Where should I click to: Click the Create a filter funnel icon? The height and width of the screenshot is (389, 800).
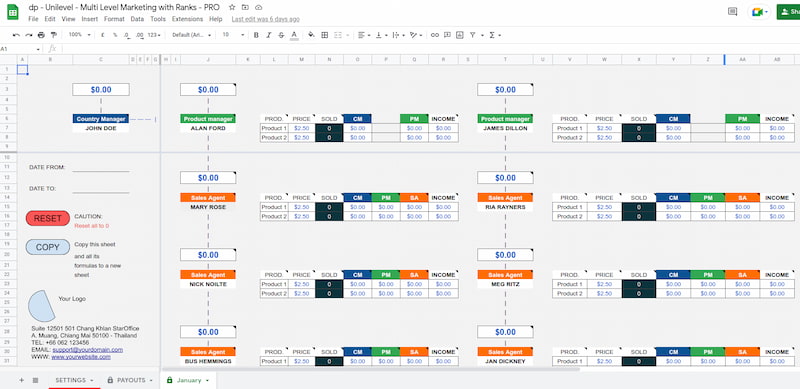pyautogui.click(x=472, y=35)
